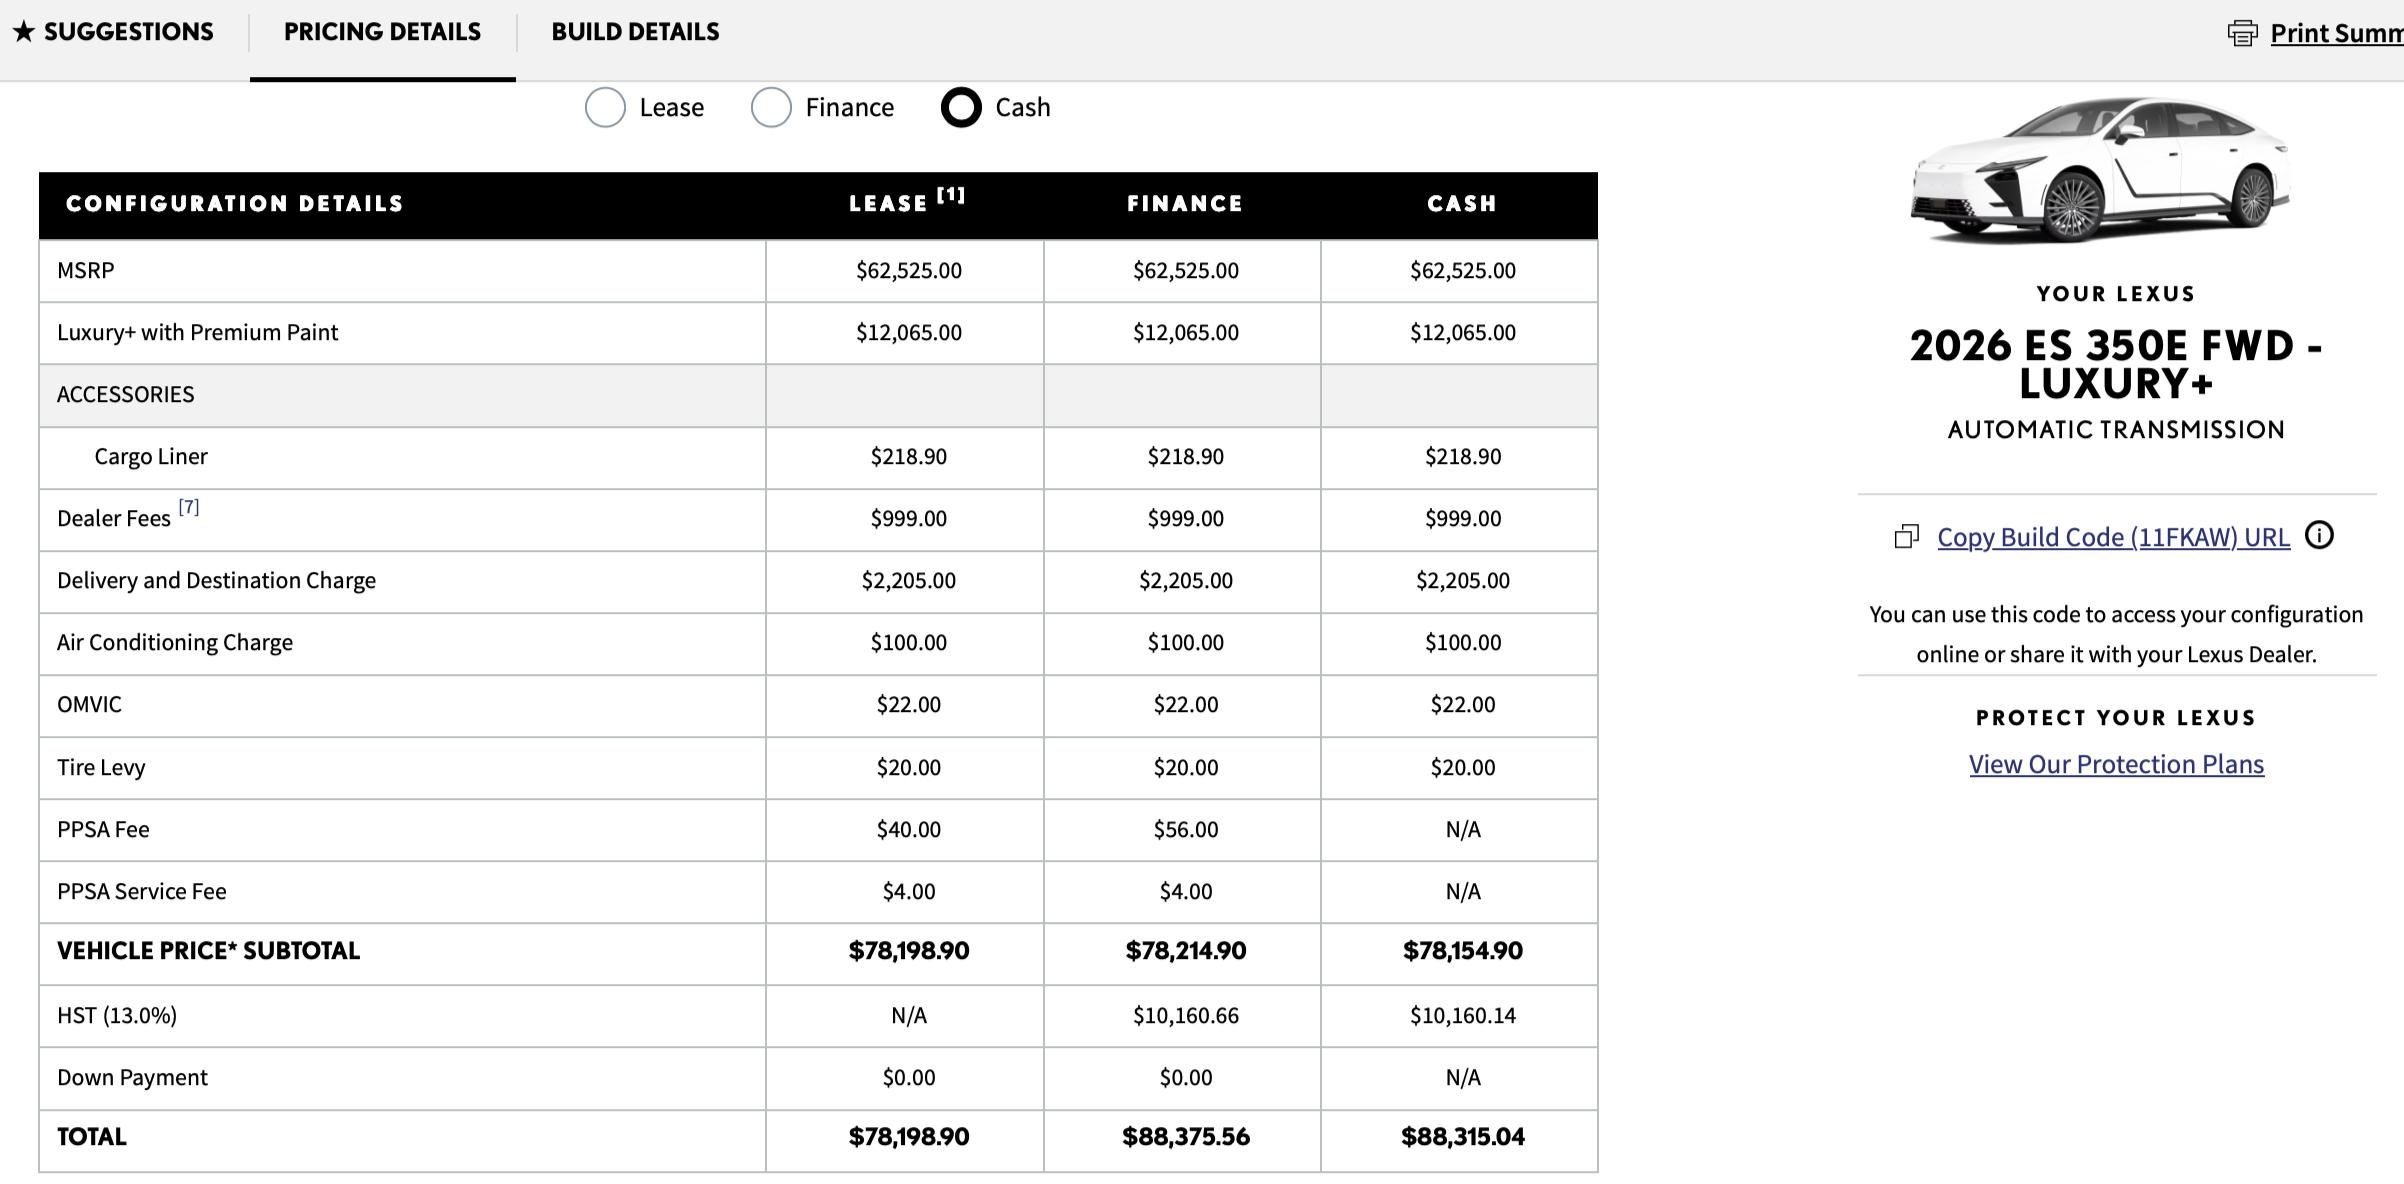Image resolution: width=2404 pixels, height=1184 pixels.
Task: Open Dealer Fees footnote [7]
Action: (x=189, y=507)
